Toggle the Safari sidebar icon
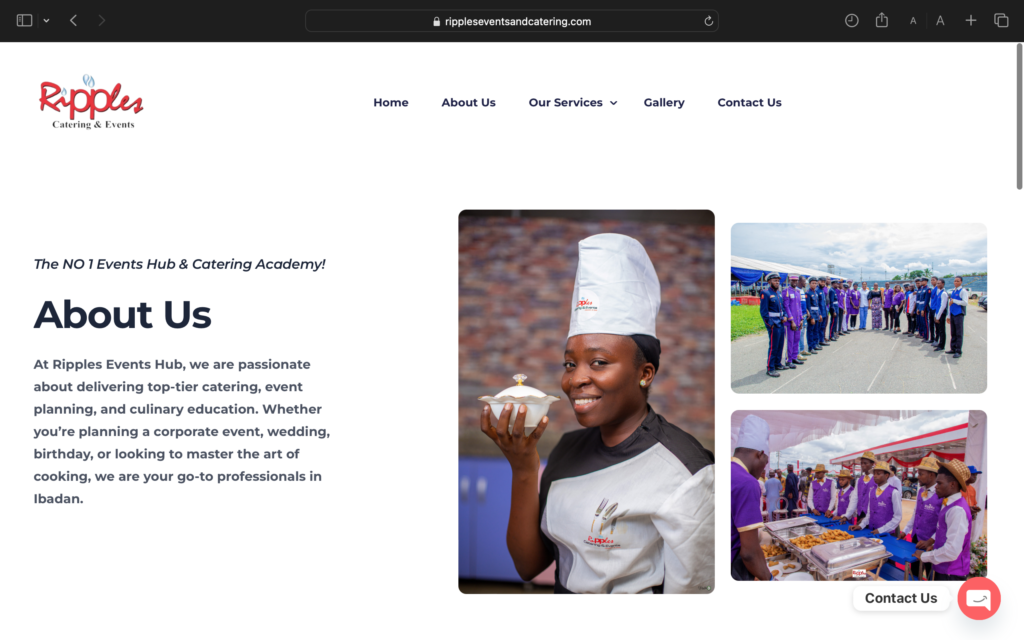Screen dimensions: 1024x640 tap(24, 21)
